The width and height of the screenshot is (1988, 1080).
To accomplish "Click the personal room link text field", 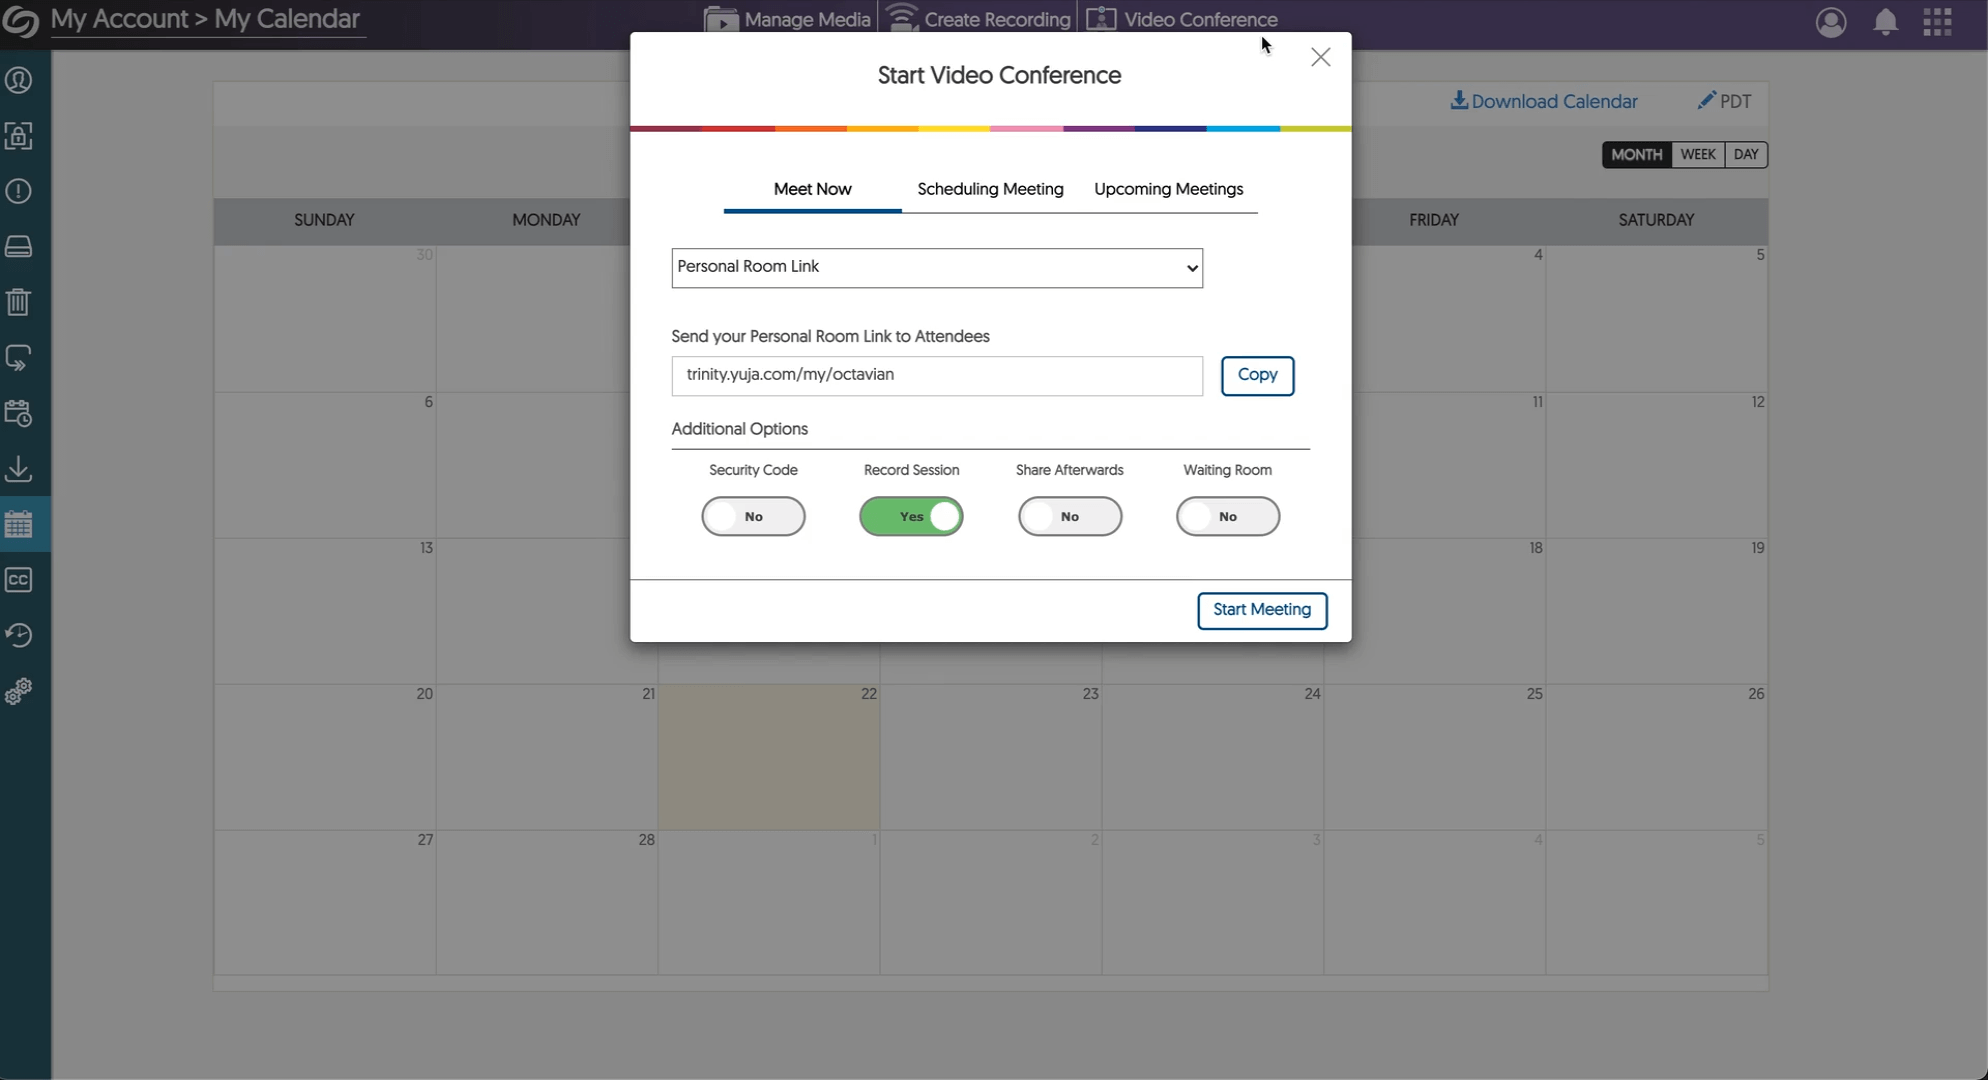I will (937, 375).
